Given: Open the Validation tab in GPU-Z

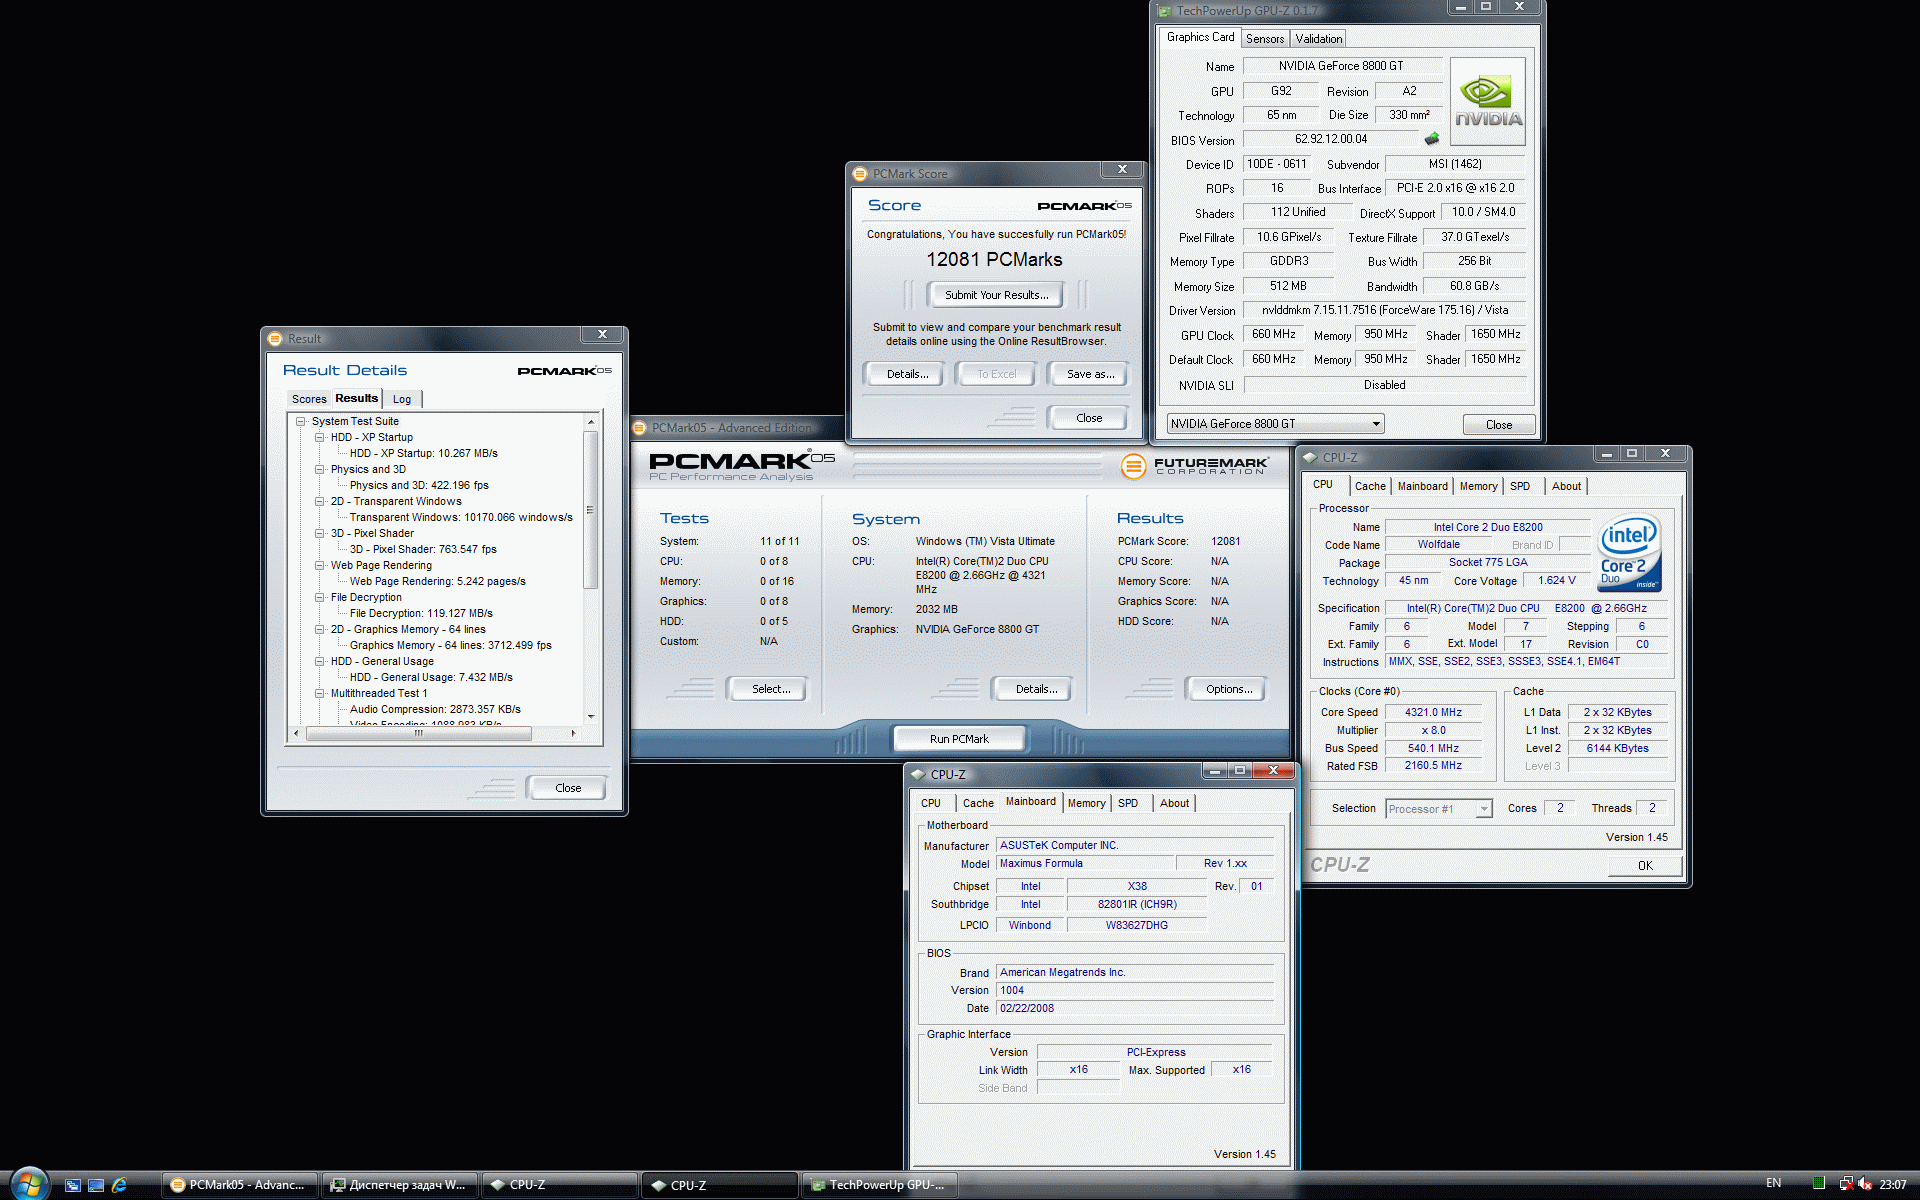Looking at the screenshot, I should tap(1318, 39).
